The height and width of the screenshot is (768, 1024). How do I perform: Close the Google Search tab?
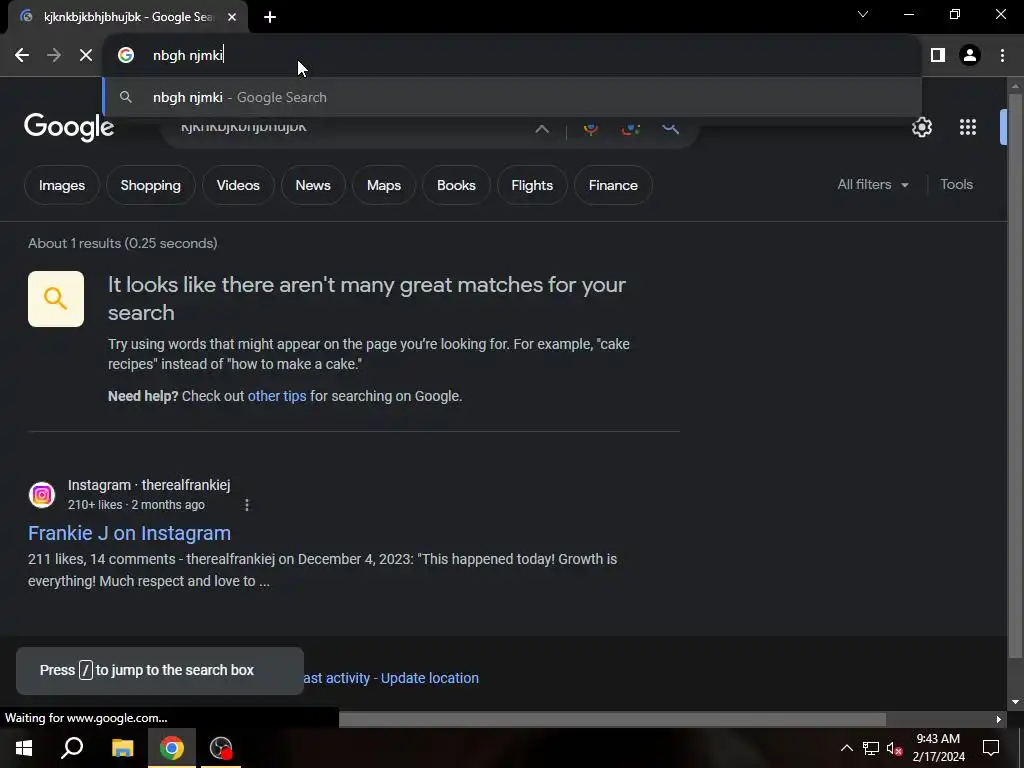232,17
